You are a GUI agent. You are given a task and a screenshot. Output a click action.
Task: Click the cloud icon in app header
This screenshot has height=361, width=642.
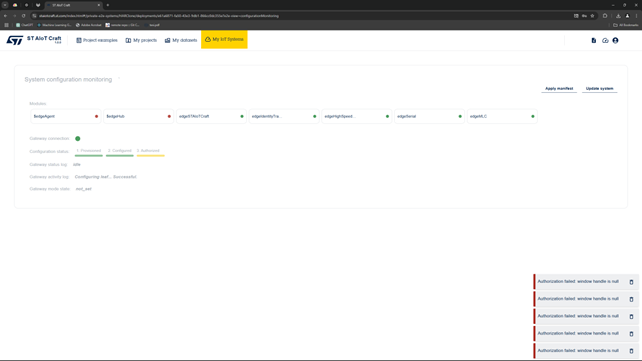605,41
